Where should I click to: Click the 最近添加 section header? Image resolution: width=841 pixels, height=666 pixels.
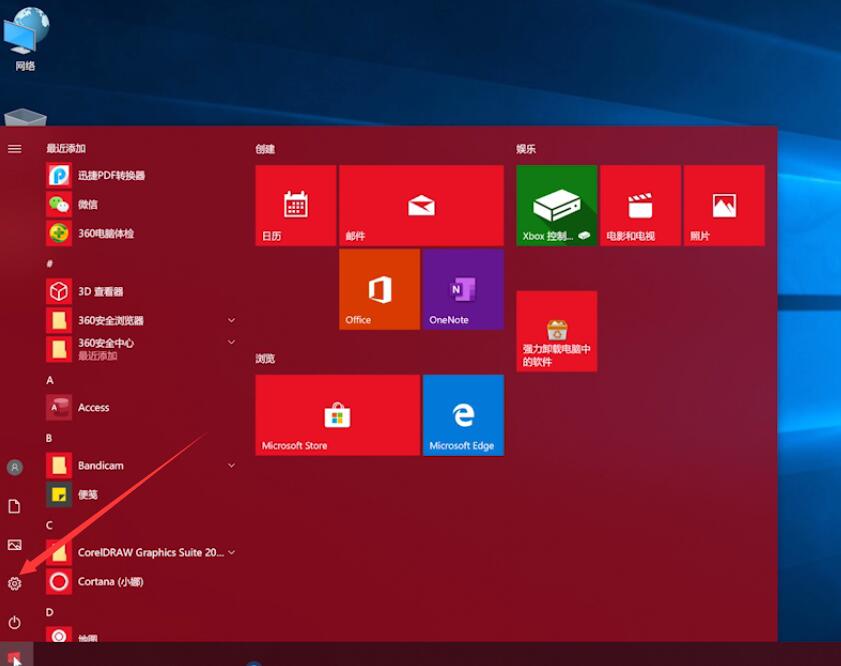pyautogui.click(x=66, y=149)
